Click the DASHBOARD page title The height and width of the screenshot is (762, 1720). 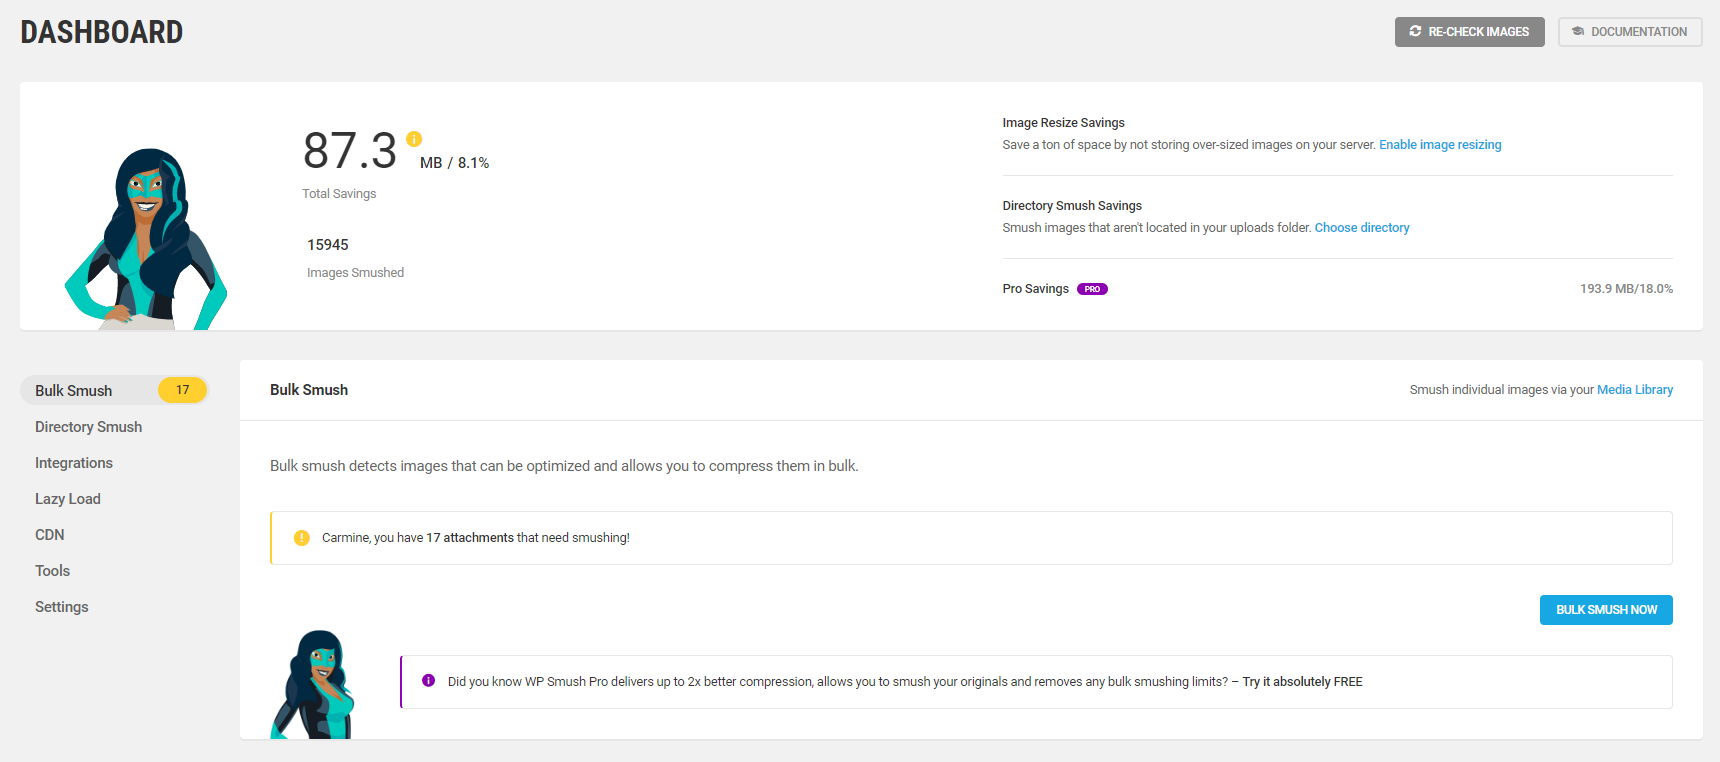(102, 32)
